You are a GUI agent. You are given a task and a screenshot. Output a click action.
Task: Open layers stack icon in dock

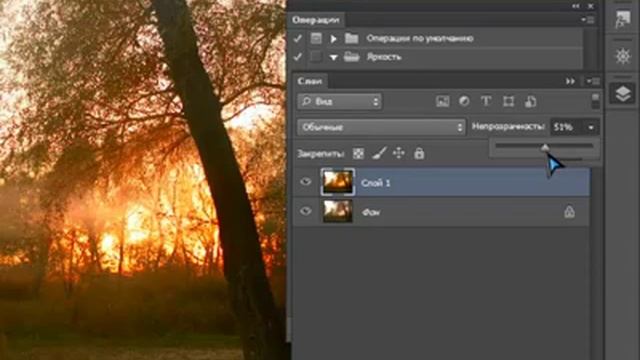pos(623,94)
